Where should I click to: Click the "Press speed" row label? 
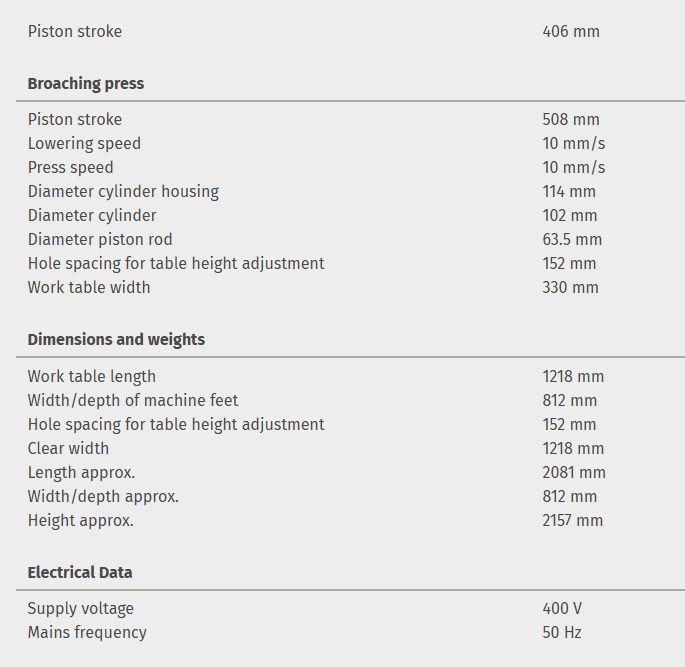tap(70, 168)
